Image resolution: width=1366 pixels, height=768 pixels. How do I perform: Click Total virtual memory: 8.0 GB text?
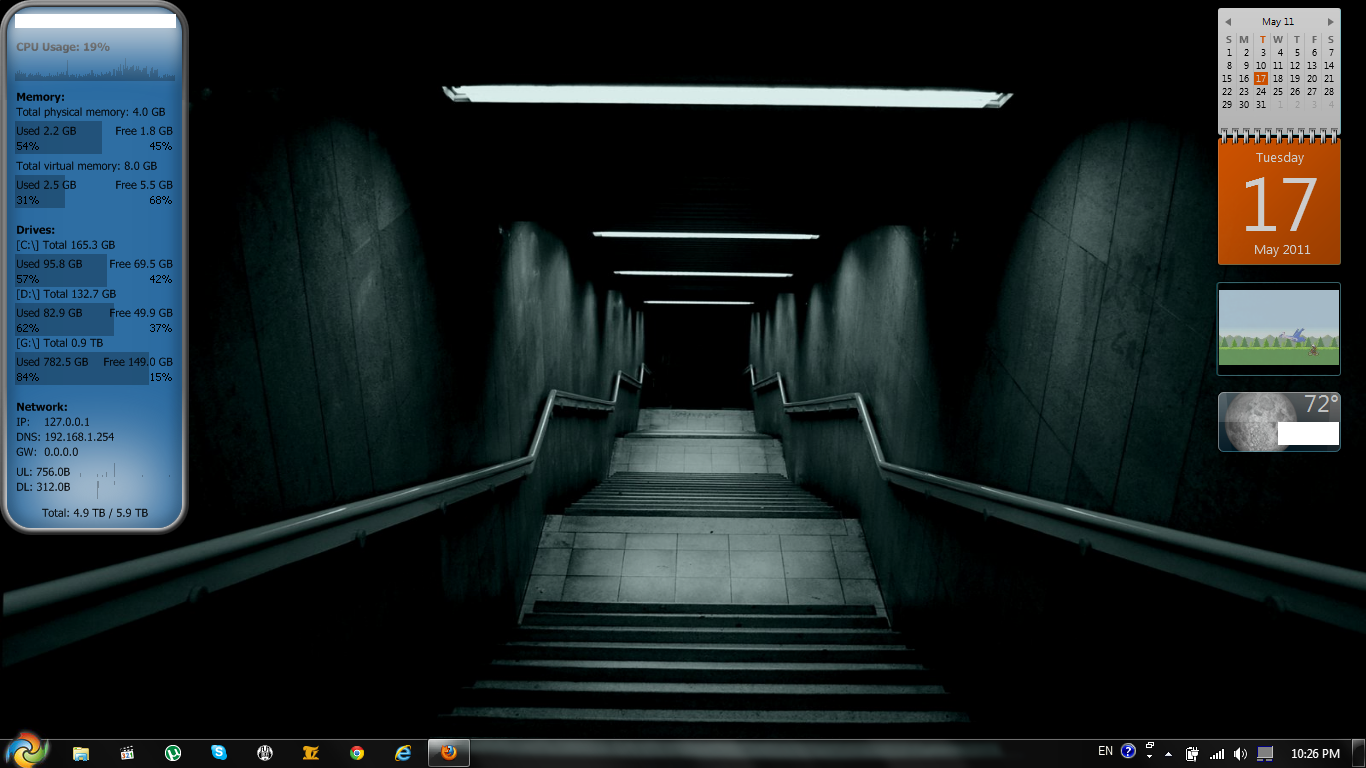[x=87, y=166]
